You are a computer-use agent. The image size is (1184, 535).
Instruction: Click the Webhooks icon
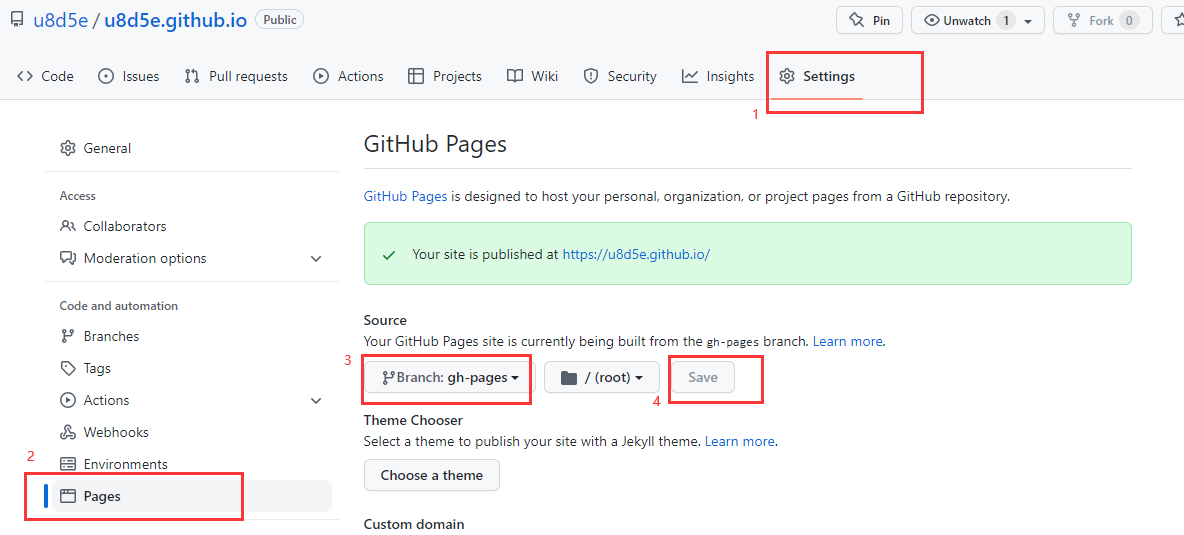click(x=68, y=432)
